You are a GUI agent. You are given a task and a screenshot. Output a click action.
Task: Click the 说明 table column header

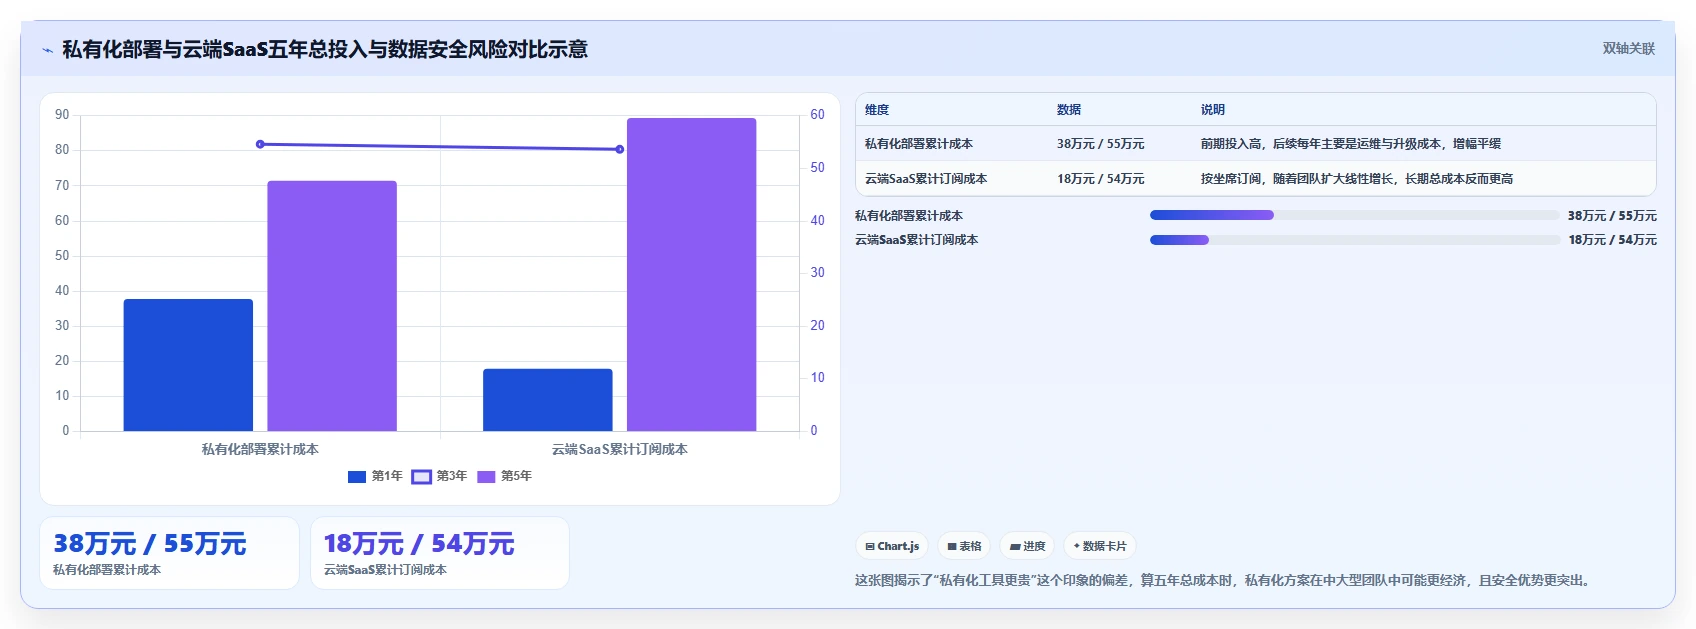pos(1213,110)
